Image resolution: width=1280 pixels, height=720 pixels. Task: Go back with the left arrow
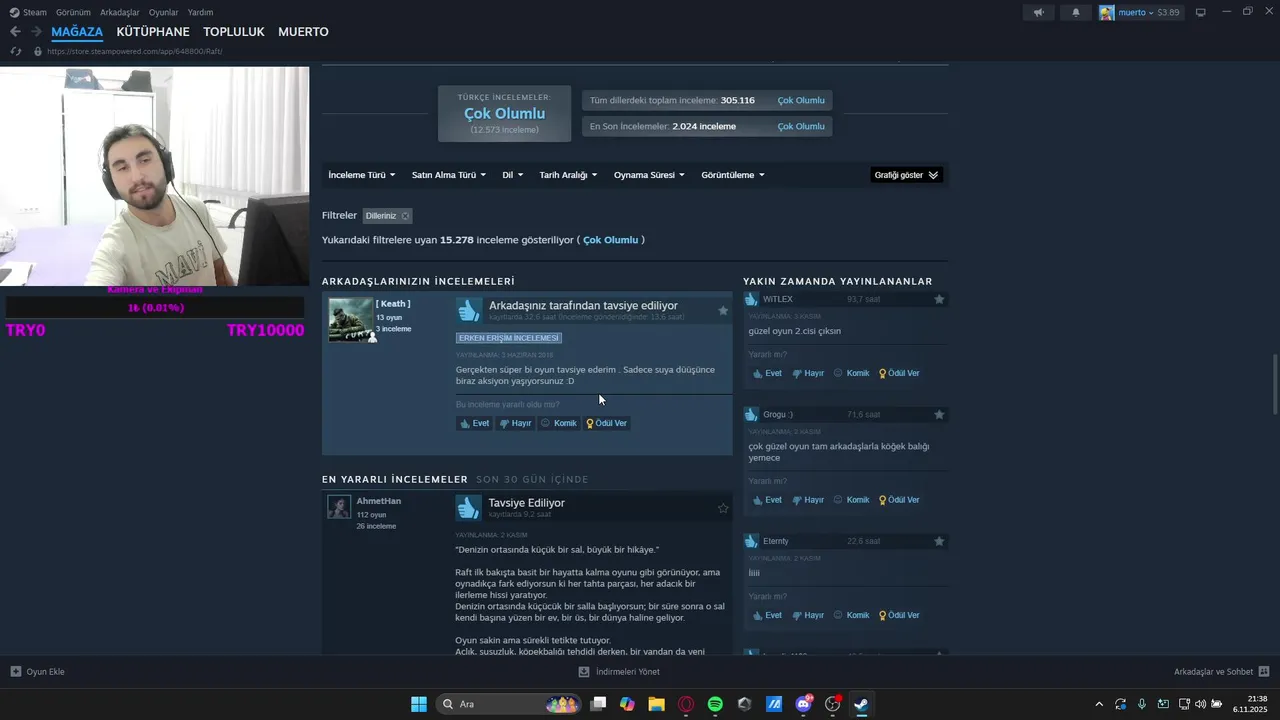coord(15,32)
